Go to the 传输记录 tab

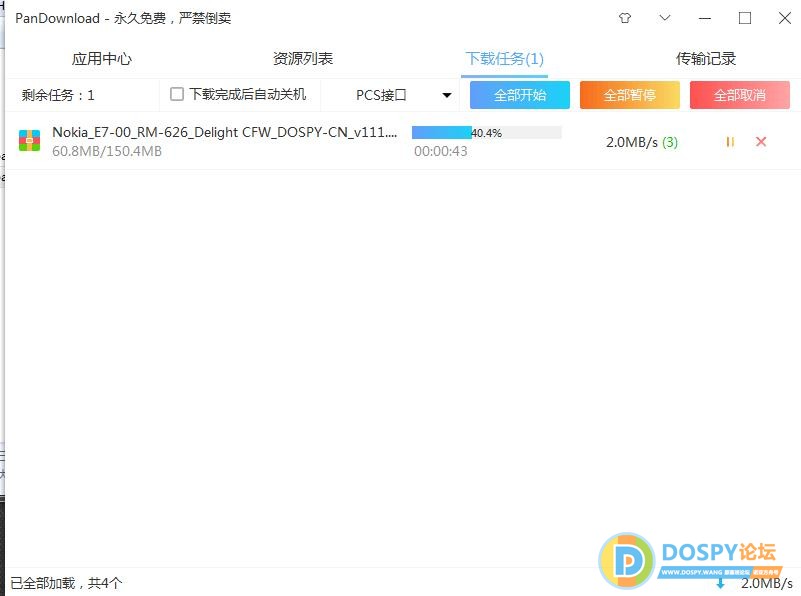706,59
